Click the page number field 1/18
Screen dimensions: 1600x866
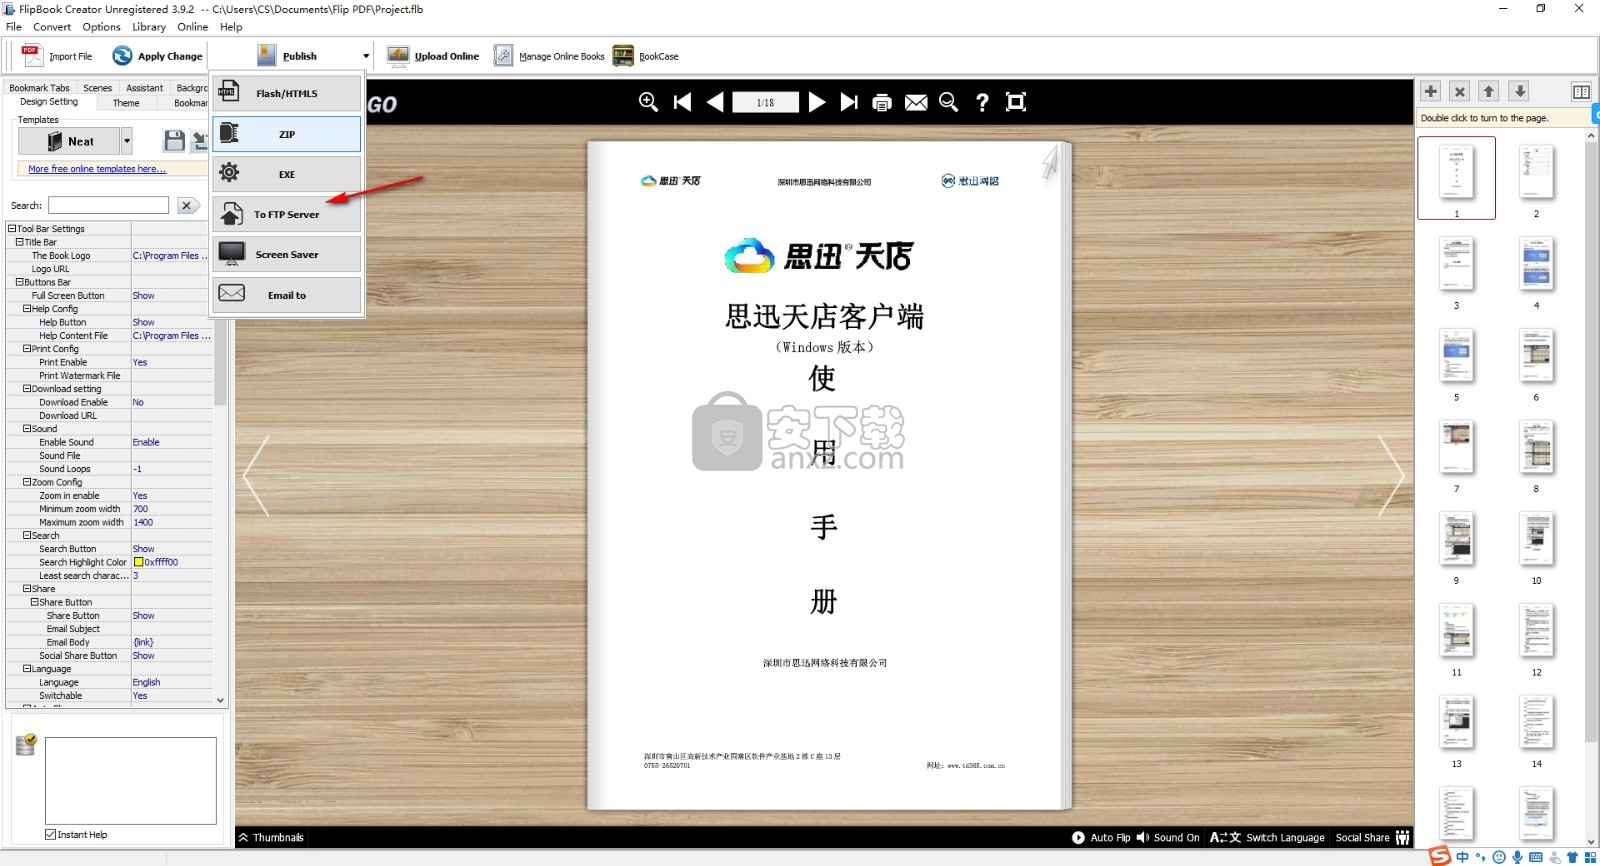coord(765,102)
